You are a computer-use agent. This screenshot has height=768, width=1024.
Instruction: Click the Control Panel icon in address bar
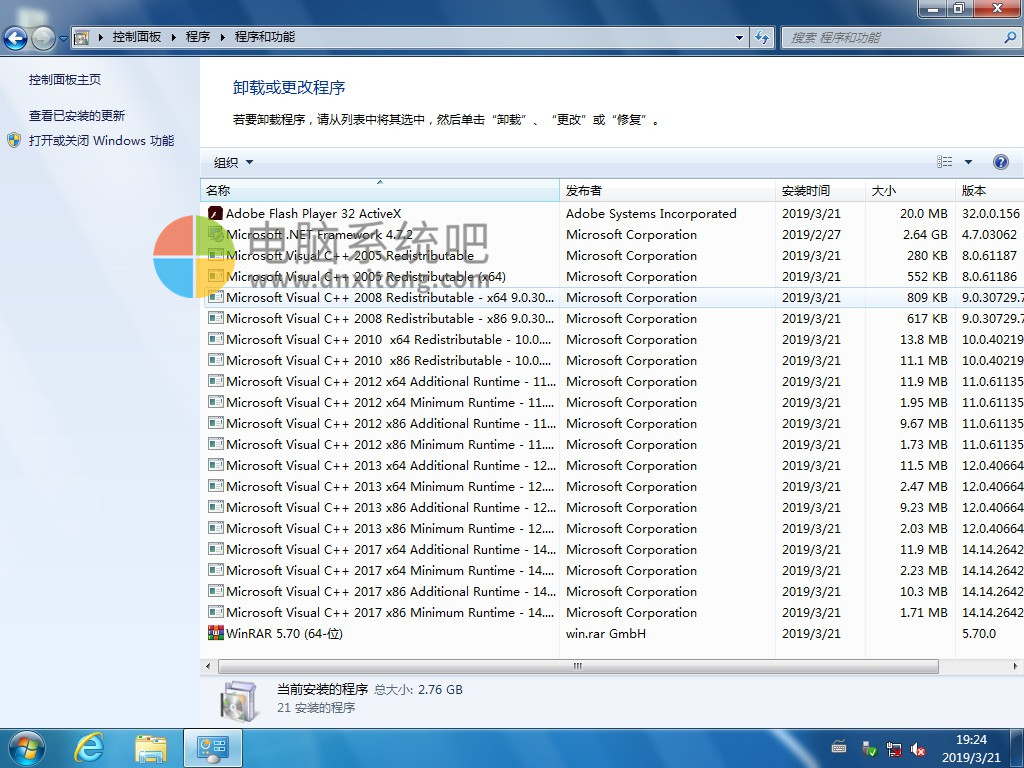click(82, 37)
